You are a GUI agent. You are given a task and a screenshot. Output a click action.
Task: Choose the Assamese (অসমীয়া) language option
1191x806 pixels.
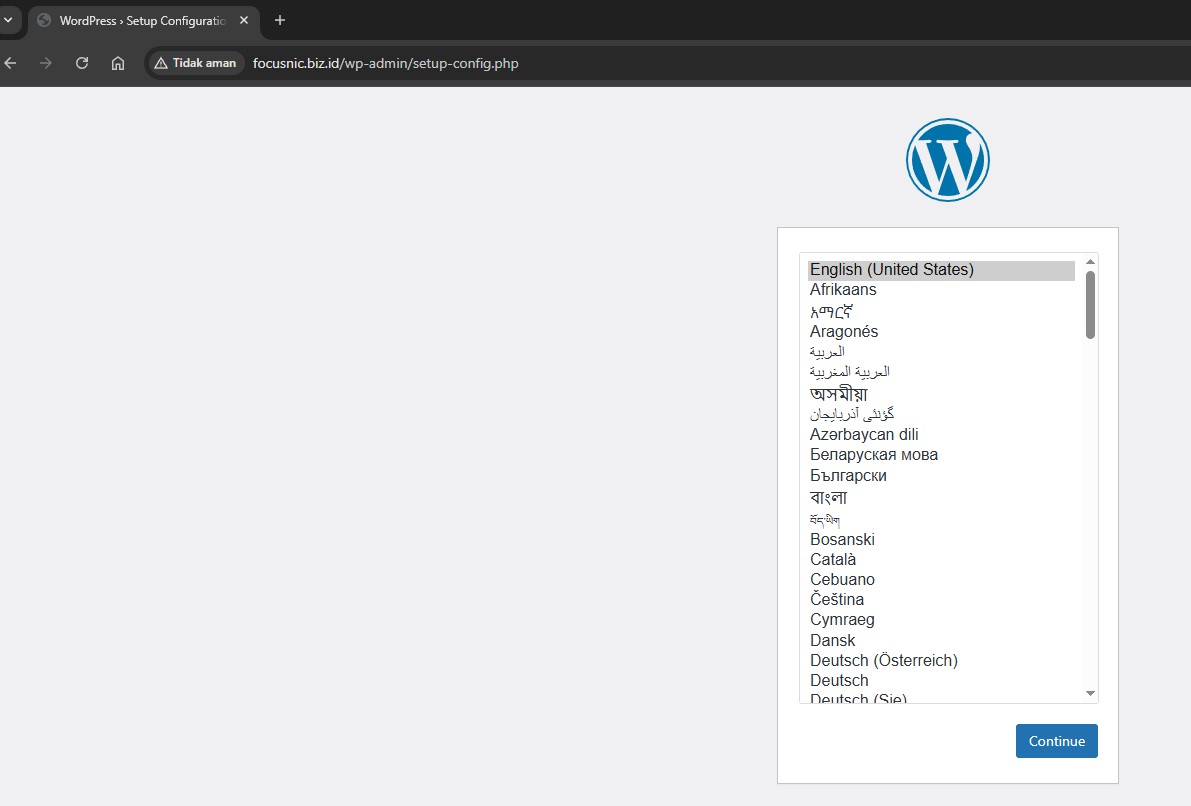(941, 394)
